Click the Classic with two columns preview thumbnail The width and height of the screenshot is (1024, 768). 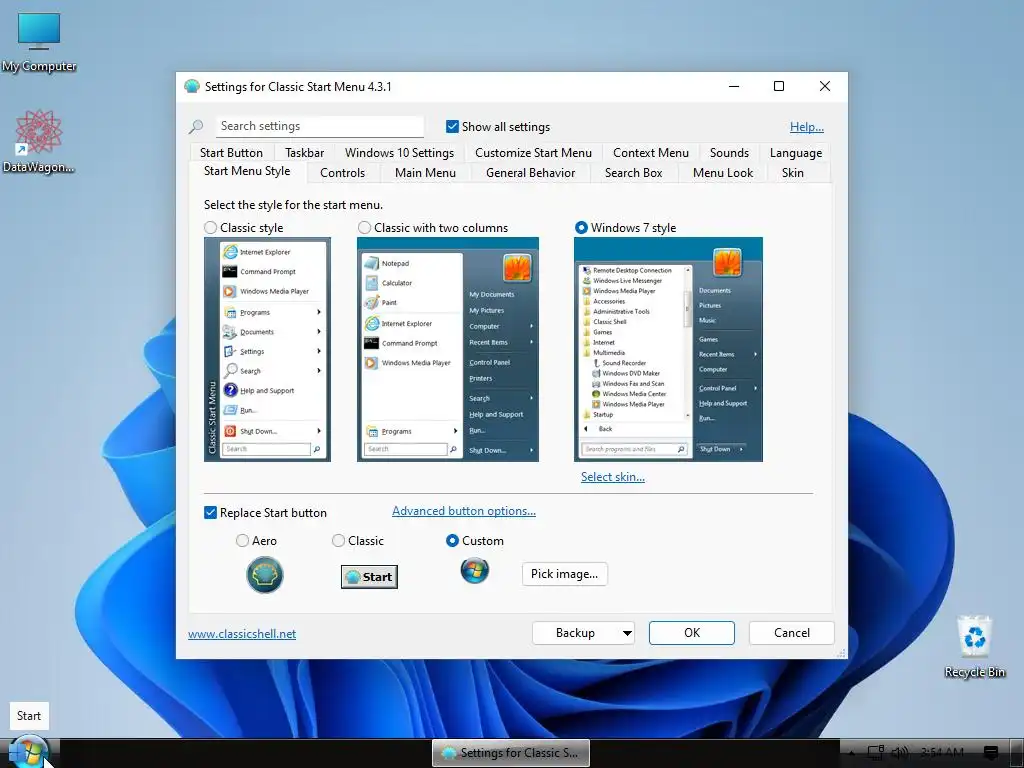448,349
